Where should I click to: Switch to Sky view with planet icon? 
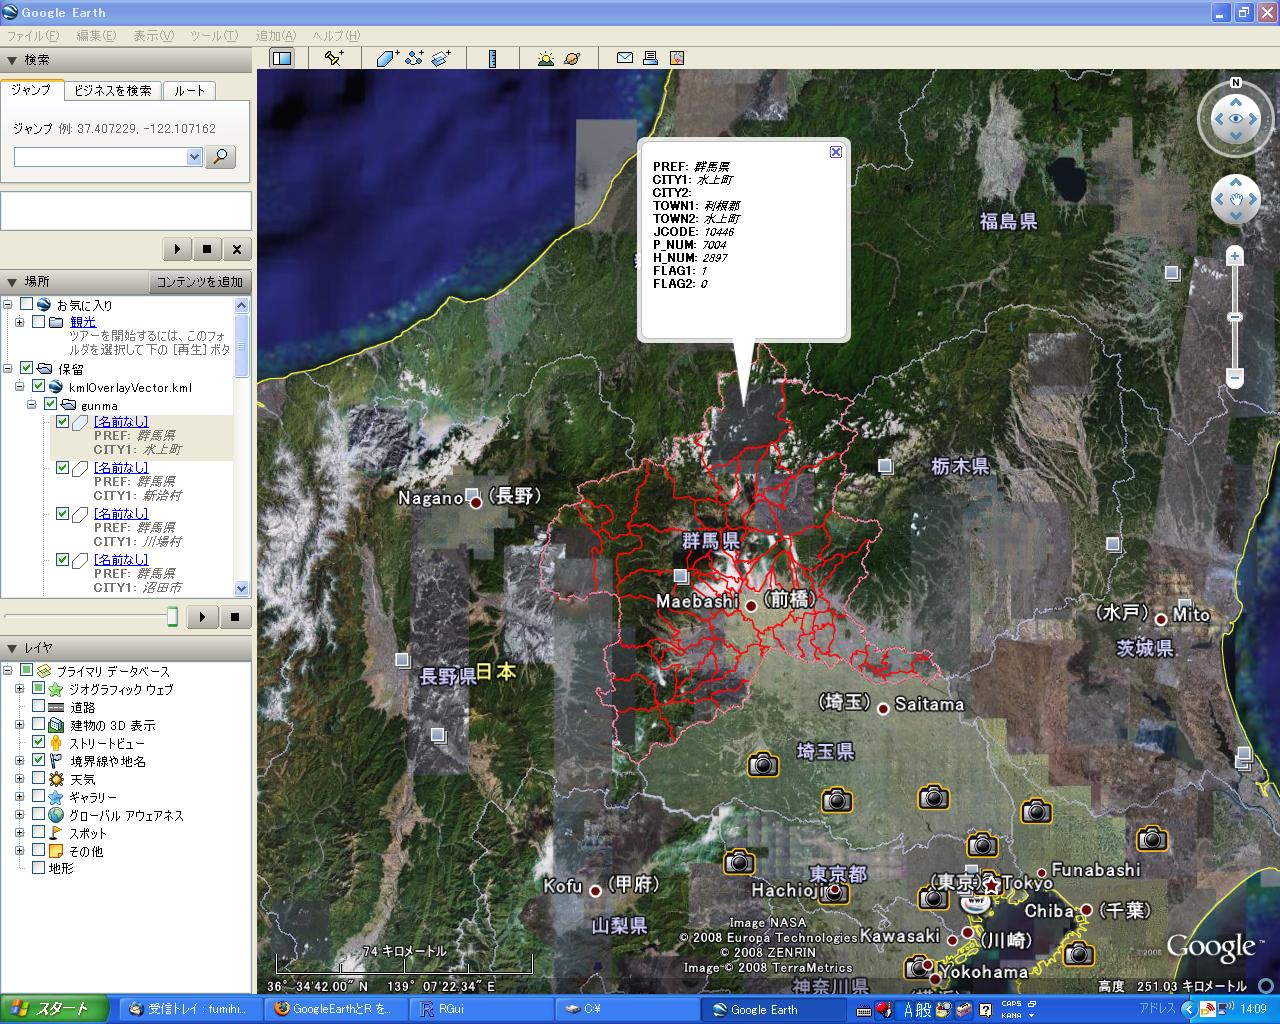(572, 58)
